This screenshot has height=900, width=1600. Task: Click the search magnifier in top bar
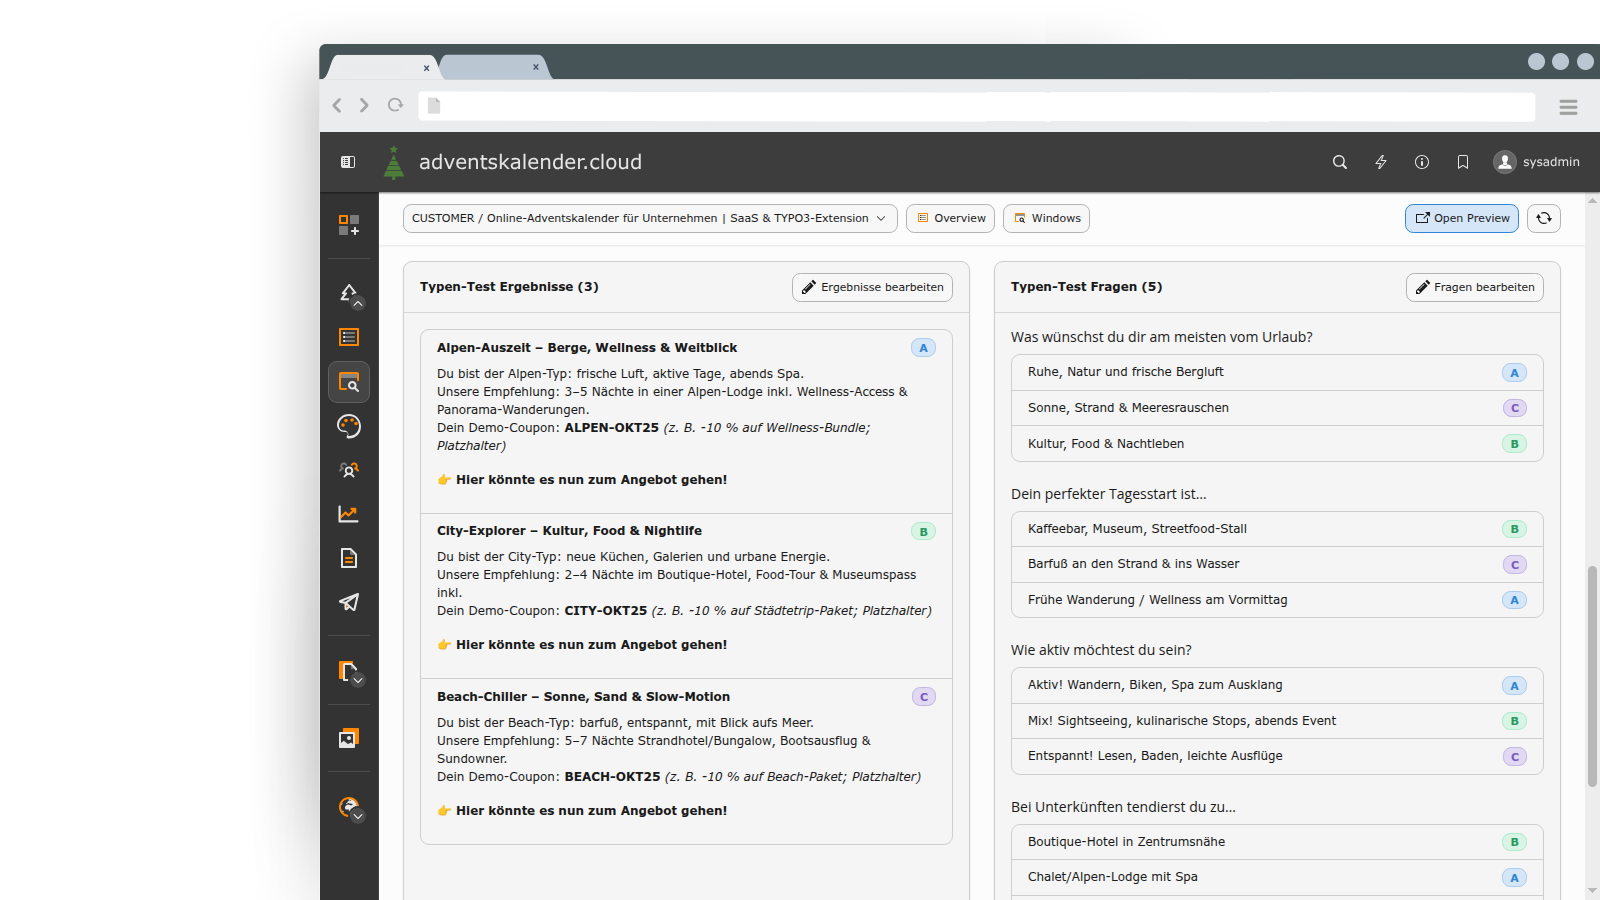tap(1340, 162)
